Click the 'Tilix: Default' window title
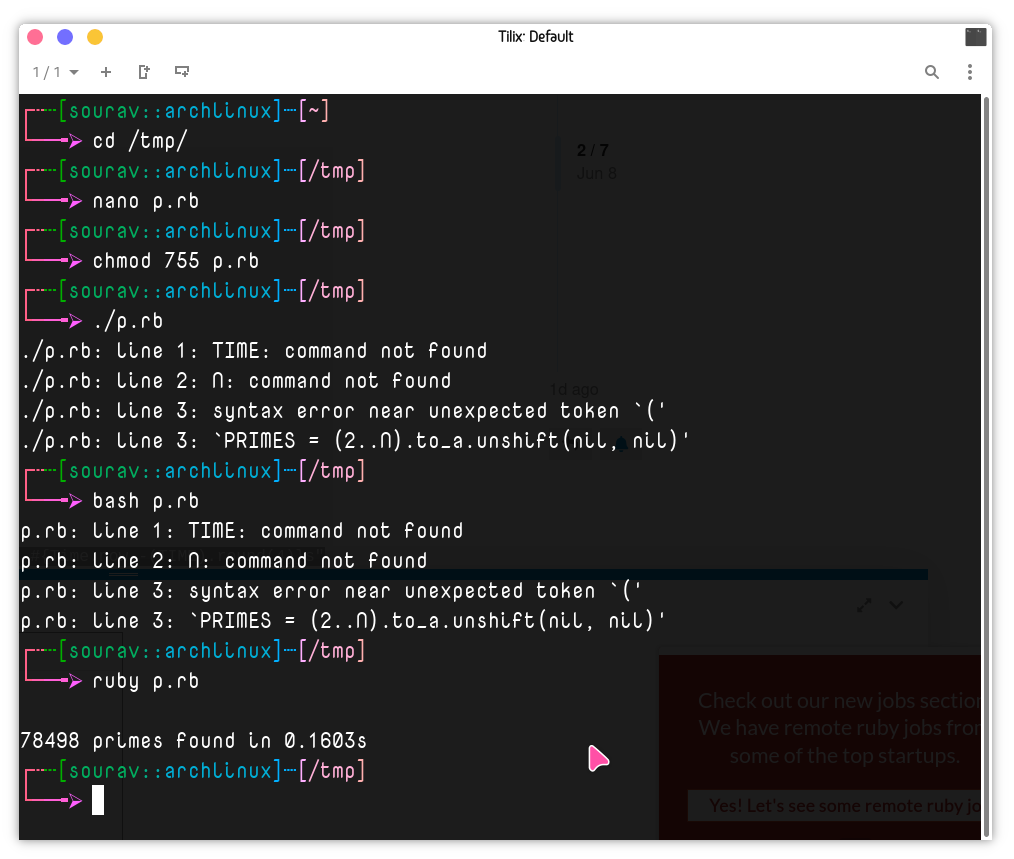1014x859 pixels. (536, 37)
